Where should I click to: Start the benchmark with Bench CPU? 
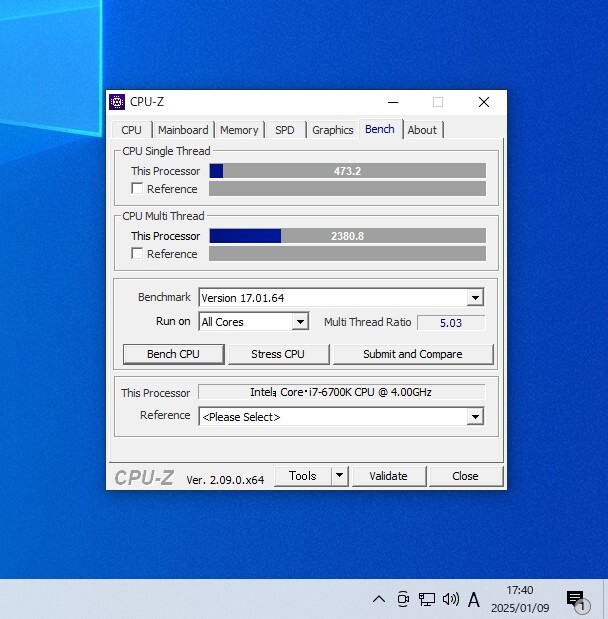(x=173, y=354)
